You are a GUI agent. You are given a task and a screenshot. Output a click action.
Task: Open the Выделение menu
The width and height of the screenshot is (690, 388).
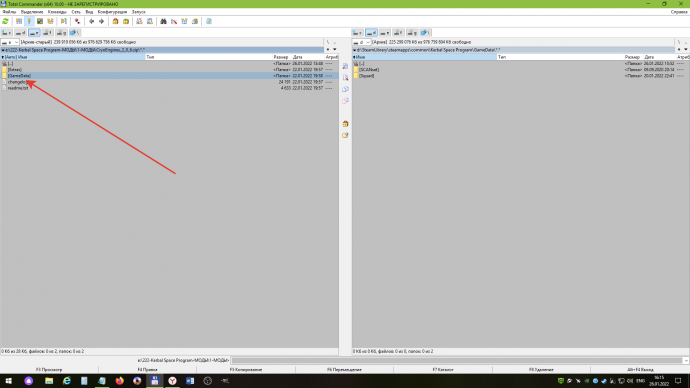[x=32, y=12]
